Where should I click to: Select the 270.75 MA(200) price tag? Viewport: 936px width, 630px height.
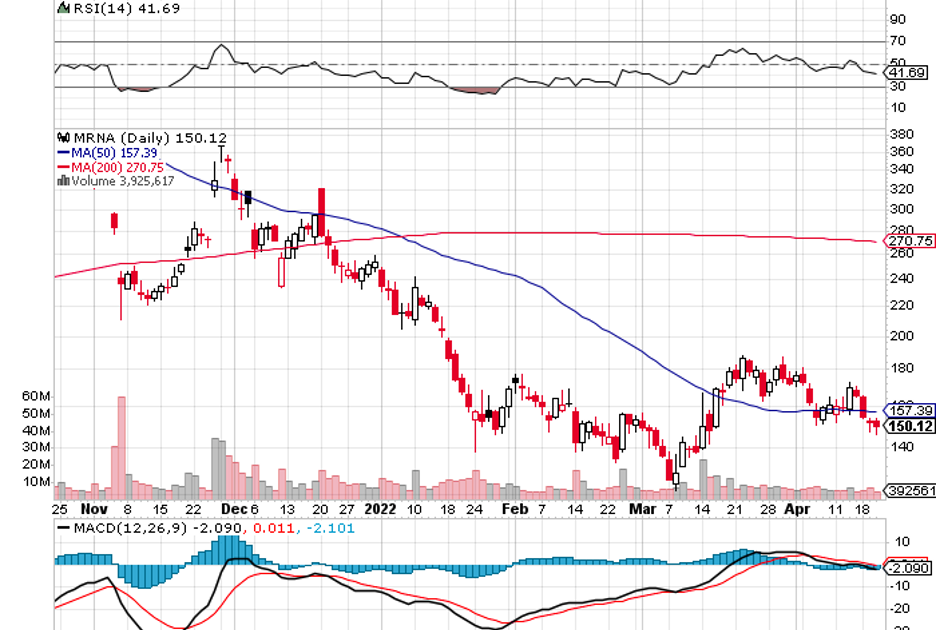pos(910,241)
